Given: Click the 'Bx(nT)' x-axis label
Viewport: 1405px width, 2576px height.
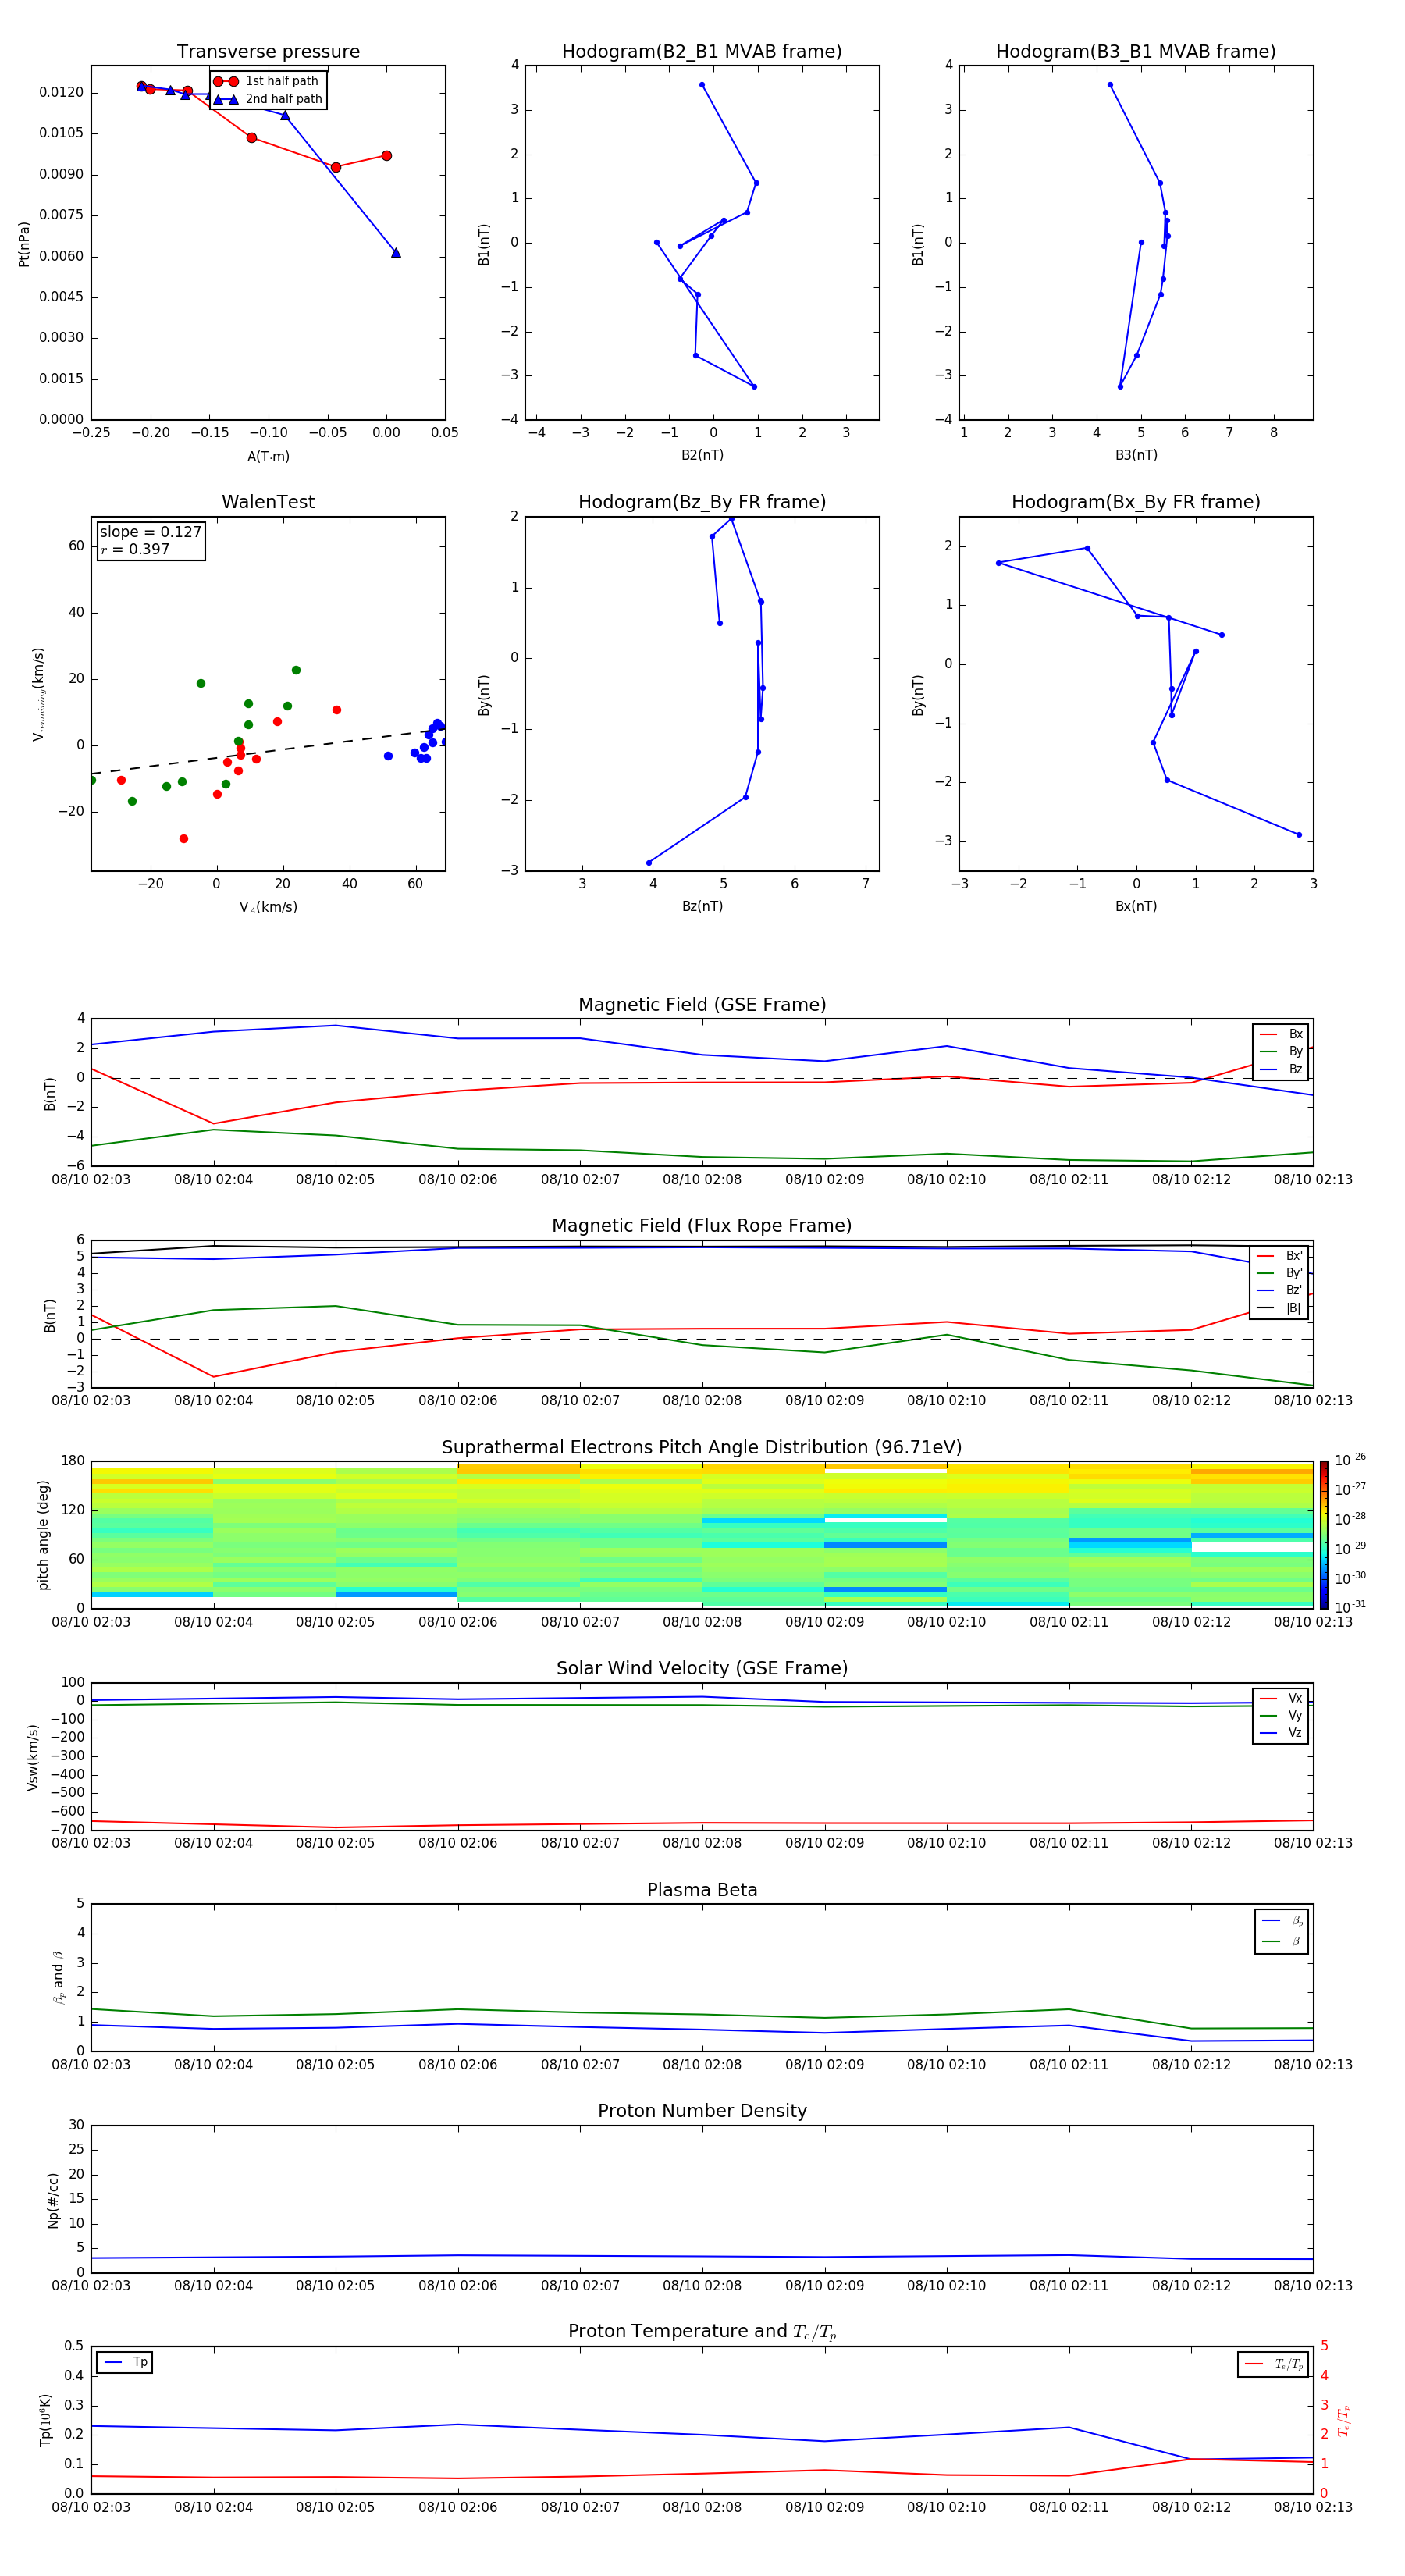Looking at the screenshot, I should (x=1136, y=906).
